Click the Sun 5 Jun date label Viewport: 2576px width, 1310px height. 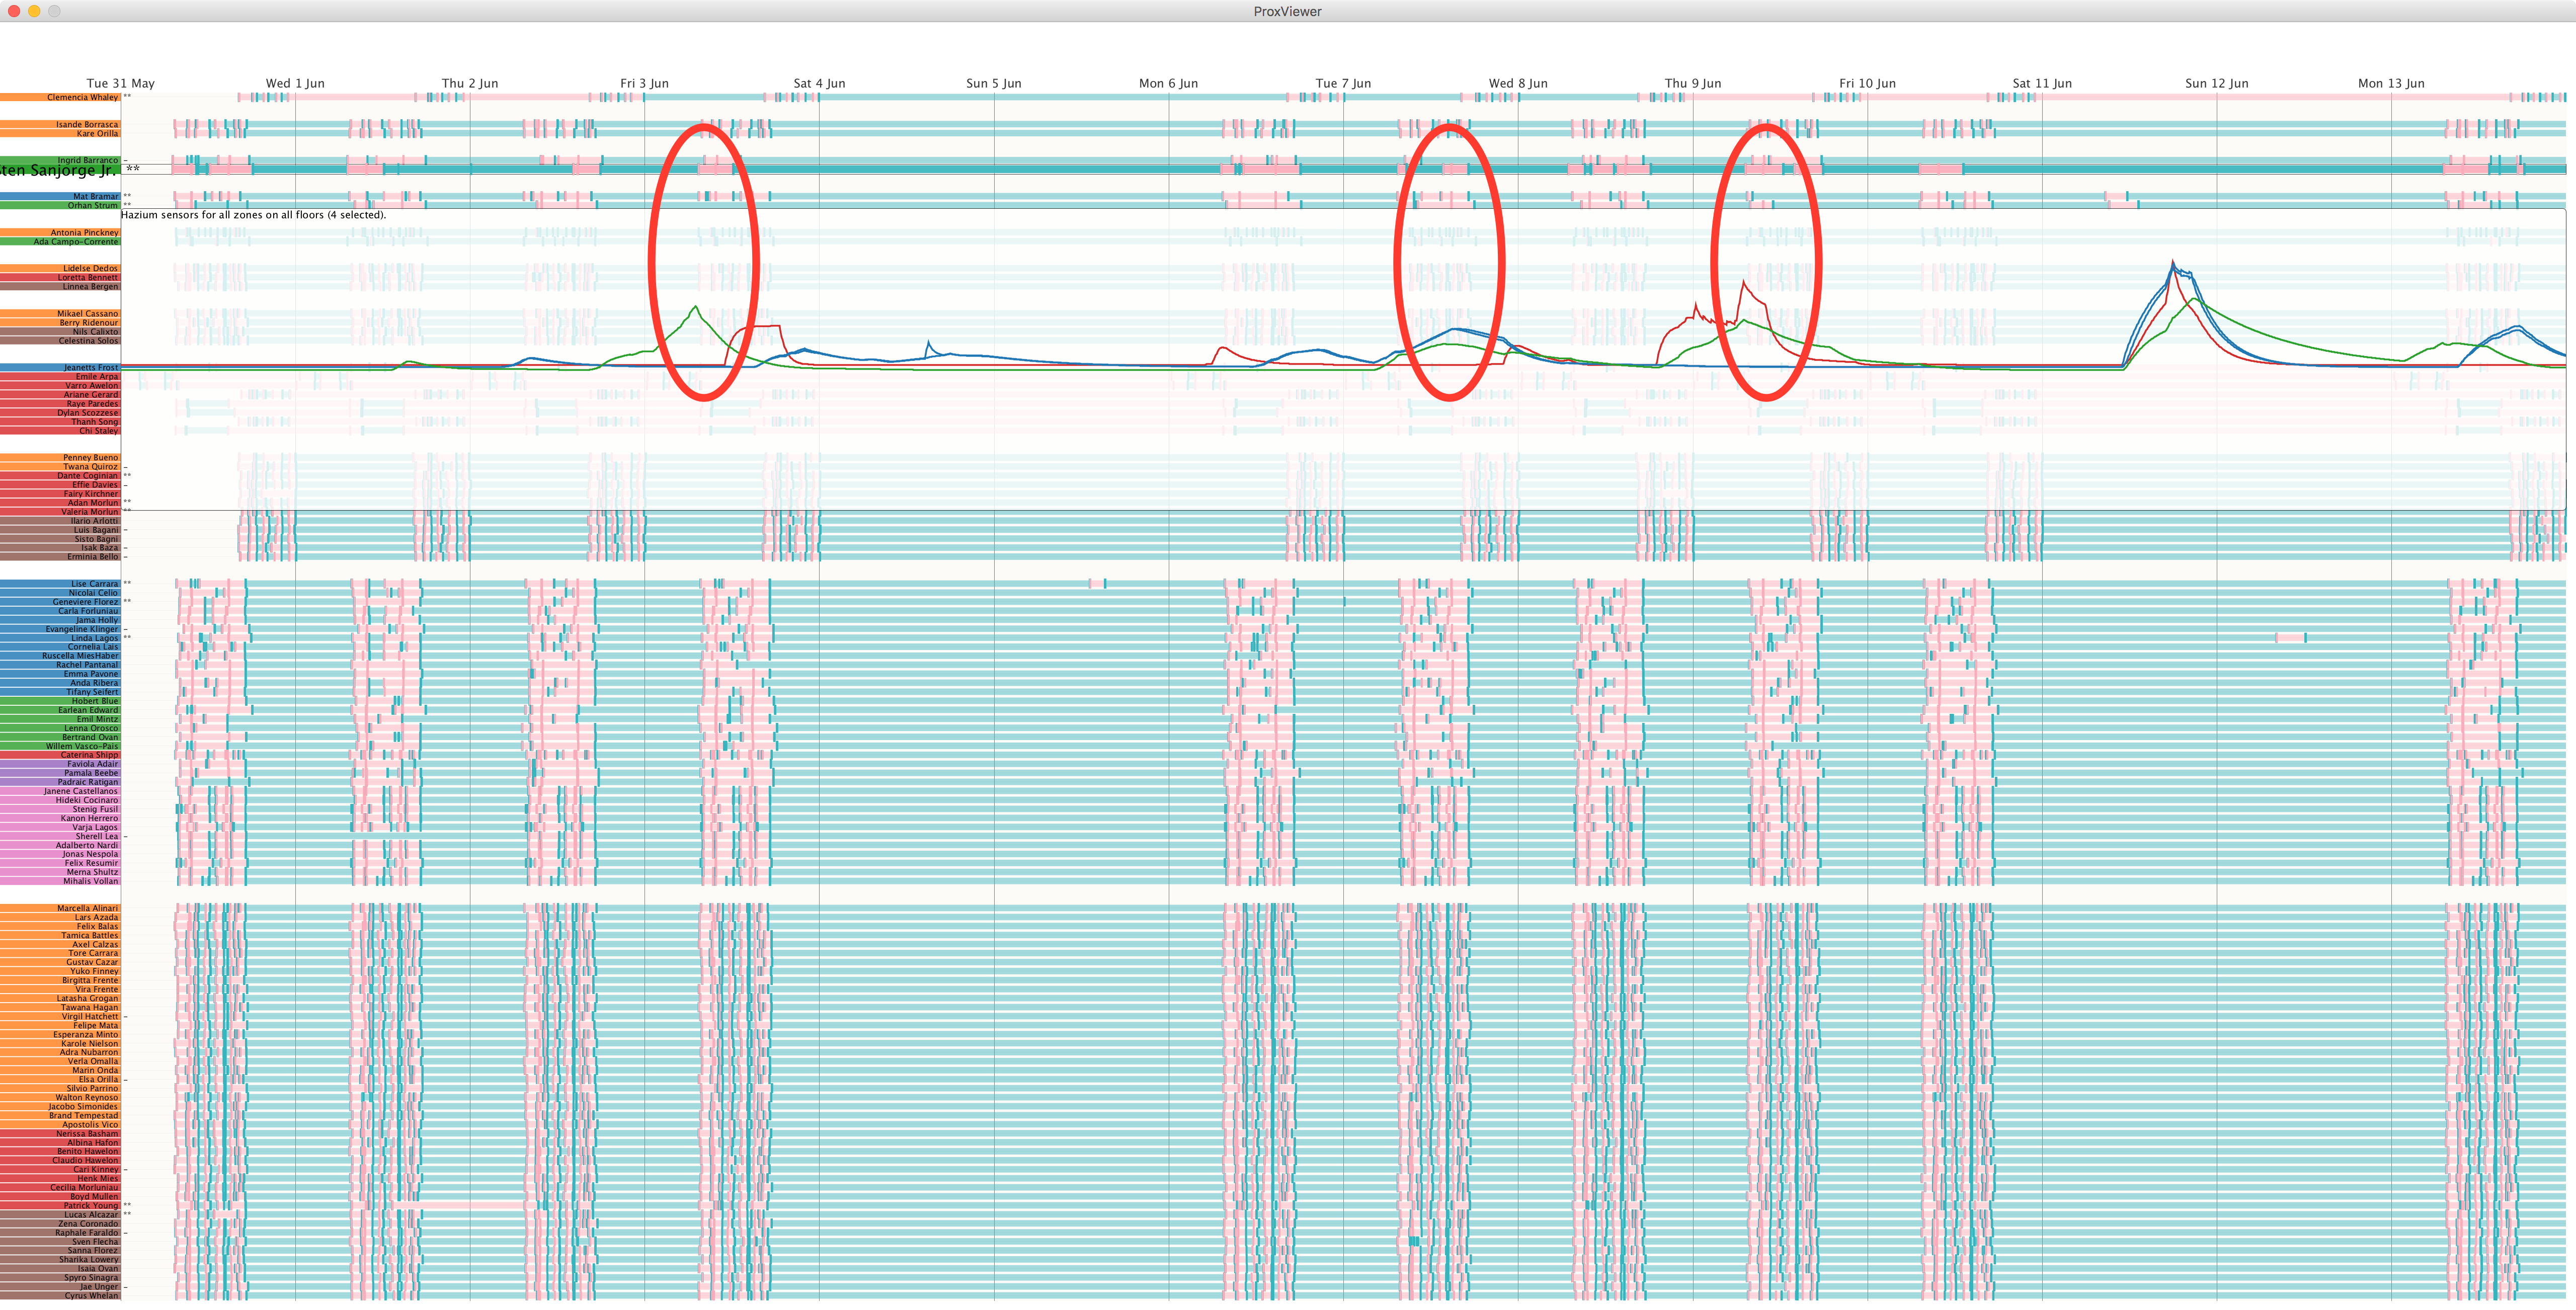(993, 83)
